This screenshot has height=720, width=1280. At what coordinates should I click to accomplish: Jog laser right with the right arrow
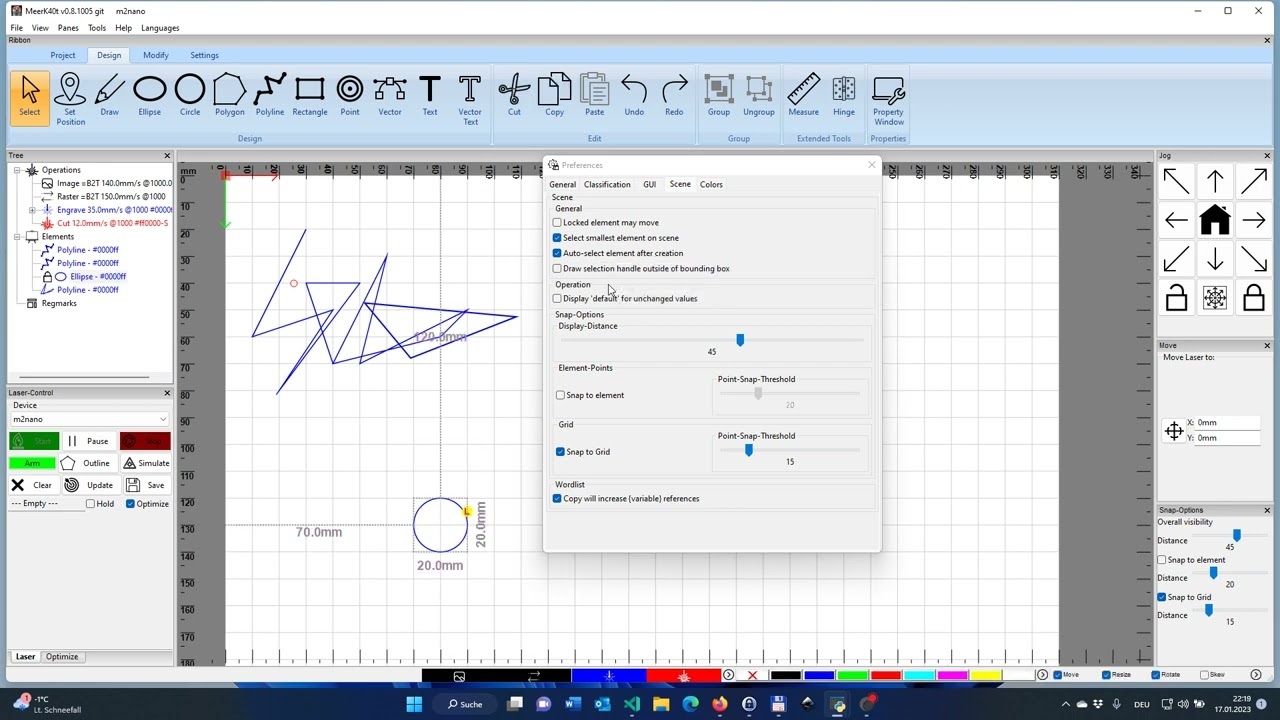click(x=1254, y=220)
